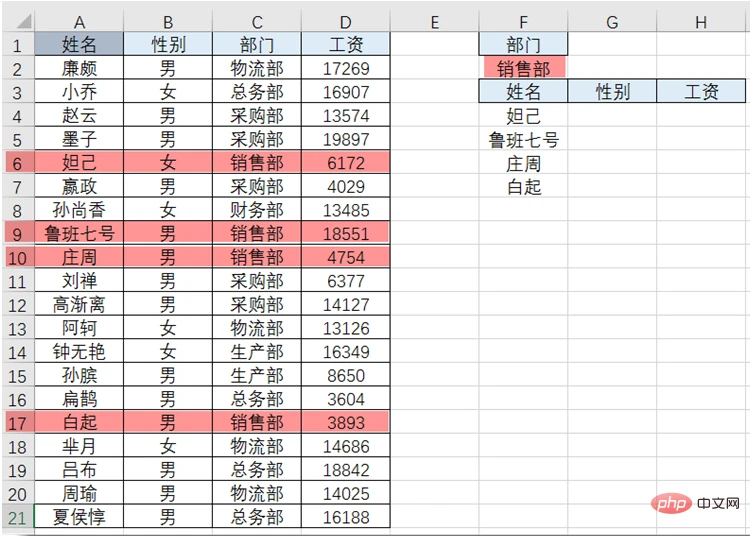Click the highlighted salary cell 18551
Viewport: 750px width, 536px height.
point(346,233)
